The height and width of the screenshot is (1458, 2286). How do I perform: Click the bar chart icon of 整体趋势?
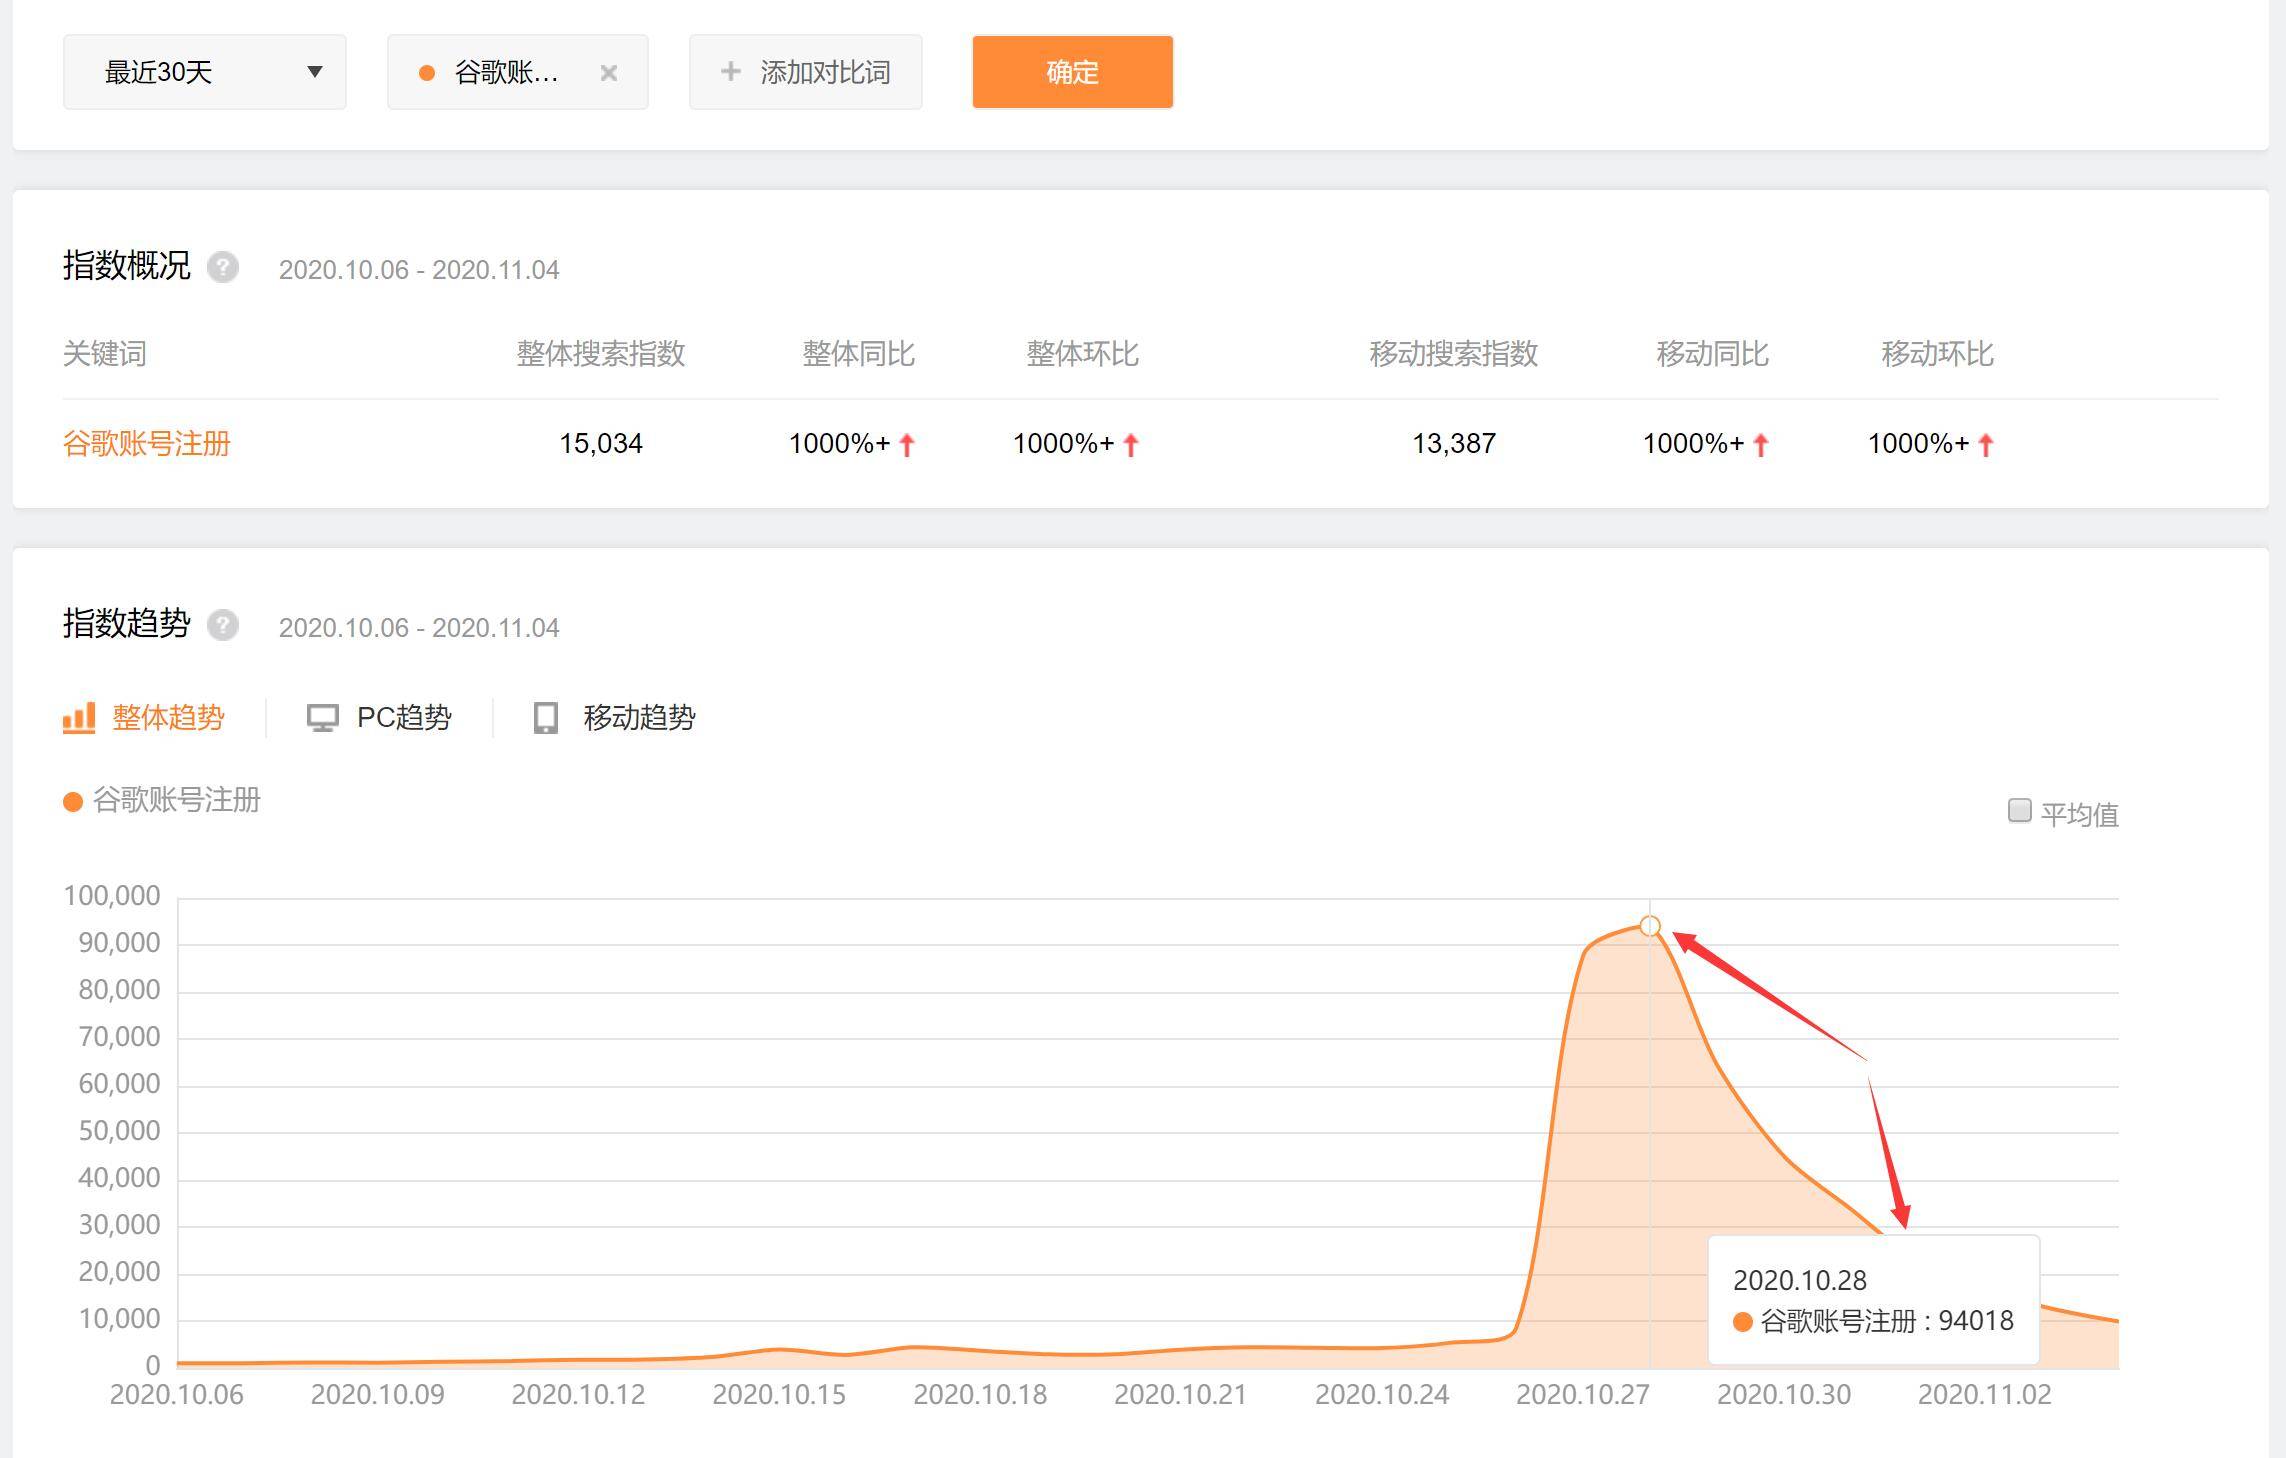point(79,717)
